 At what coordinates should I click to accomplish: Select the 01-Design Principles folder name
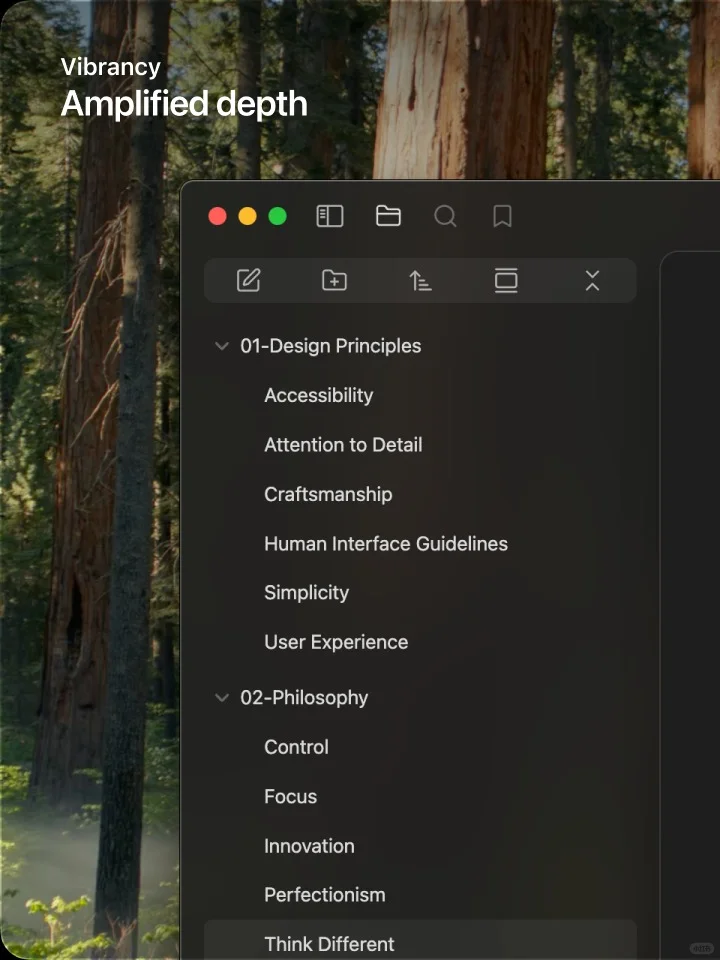331,346
